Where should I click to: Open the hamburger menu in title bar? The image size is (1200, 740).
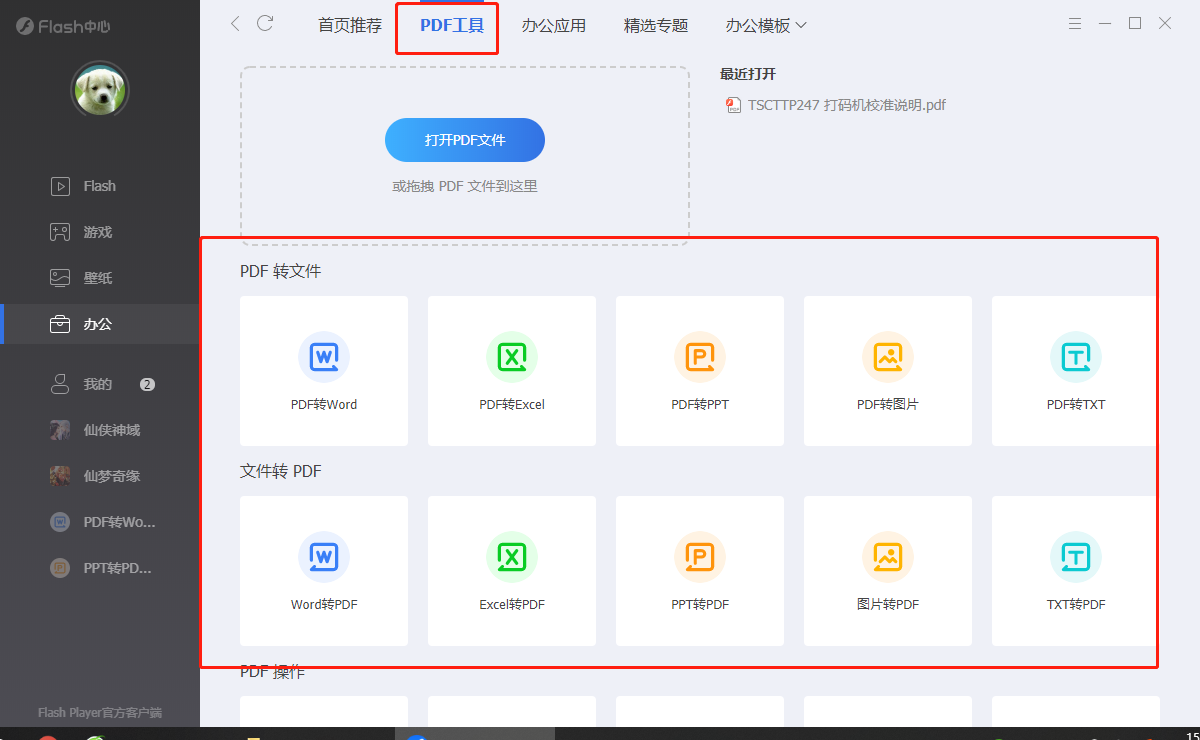(x=1075, y=23)
